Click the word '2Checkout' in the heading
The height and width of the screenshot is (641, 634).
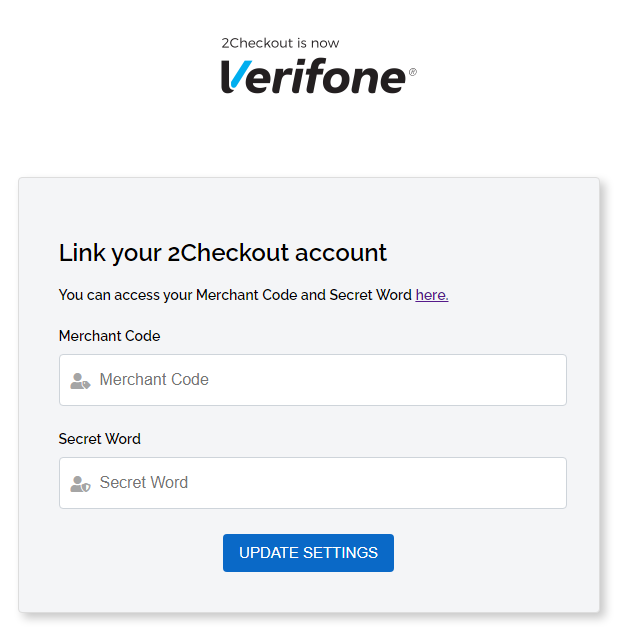tap(228, 253)
